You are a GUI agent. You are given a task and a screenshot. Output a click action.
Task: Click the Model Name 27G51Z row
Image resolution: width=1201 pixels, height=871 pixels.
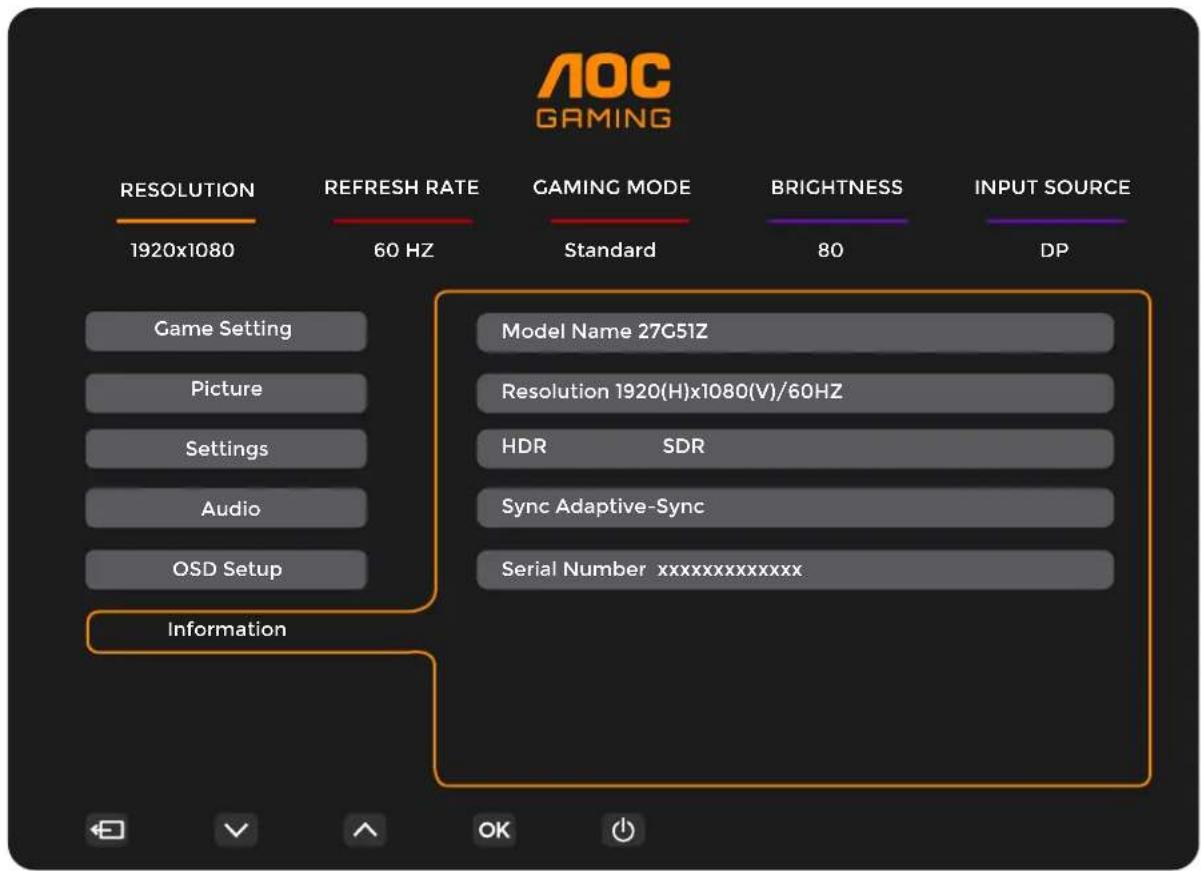tap(795, 332)
